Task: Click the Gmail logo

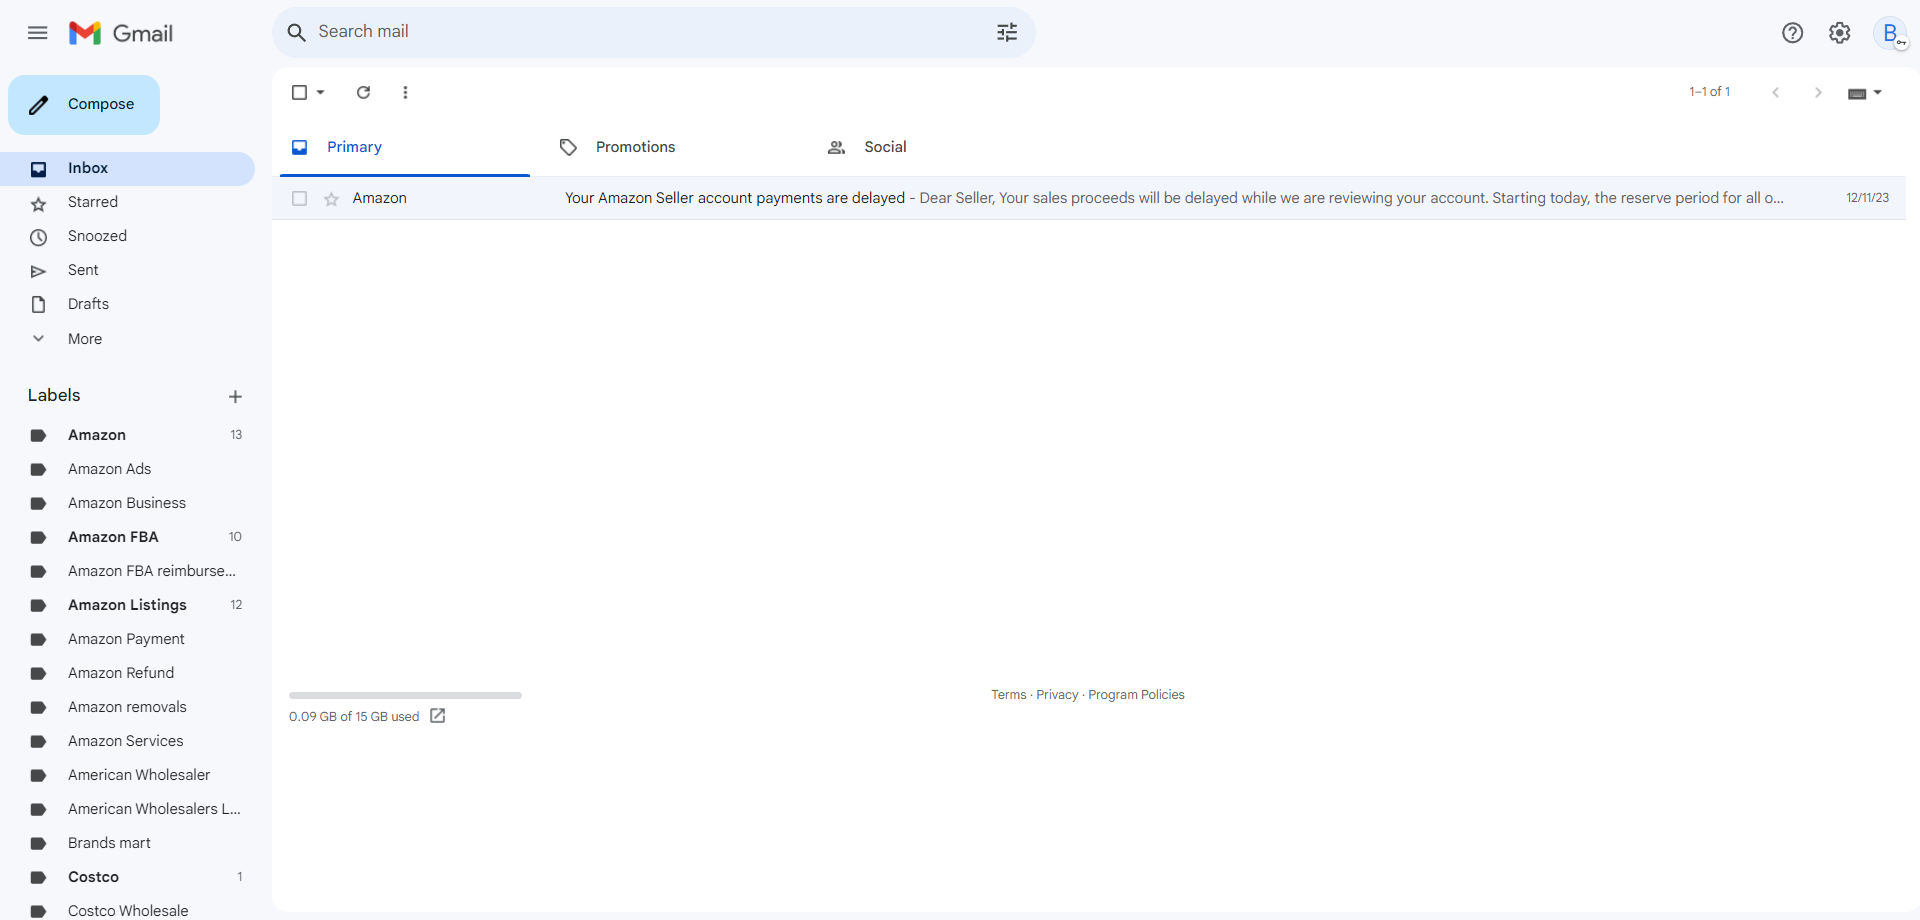Action: coord(121,33)
